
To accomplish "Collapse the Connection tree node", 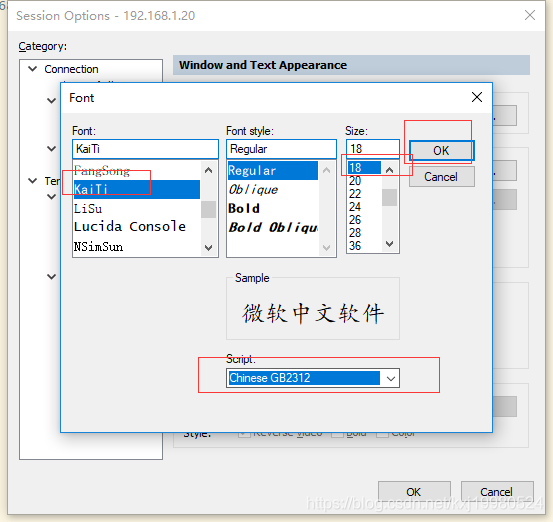I will [32, 69].
